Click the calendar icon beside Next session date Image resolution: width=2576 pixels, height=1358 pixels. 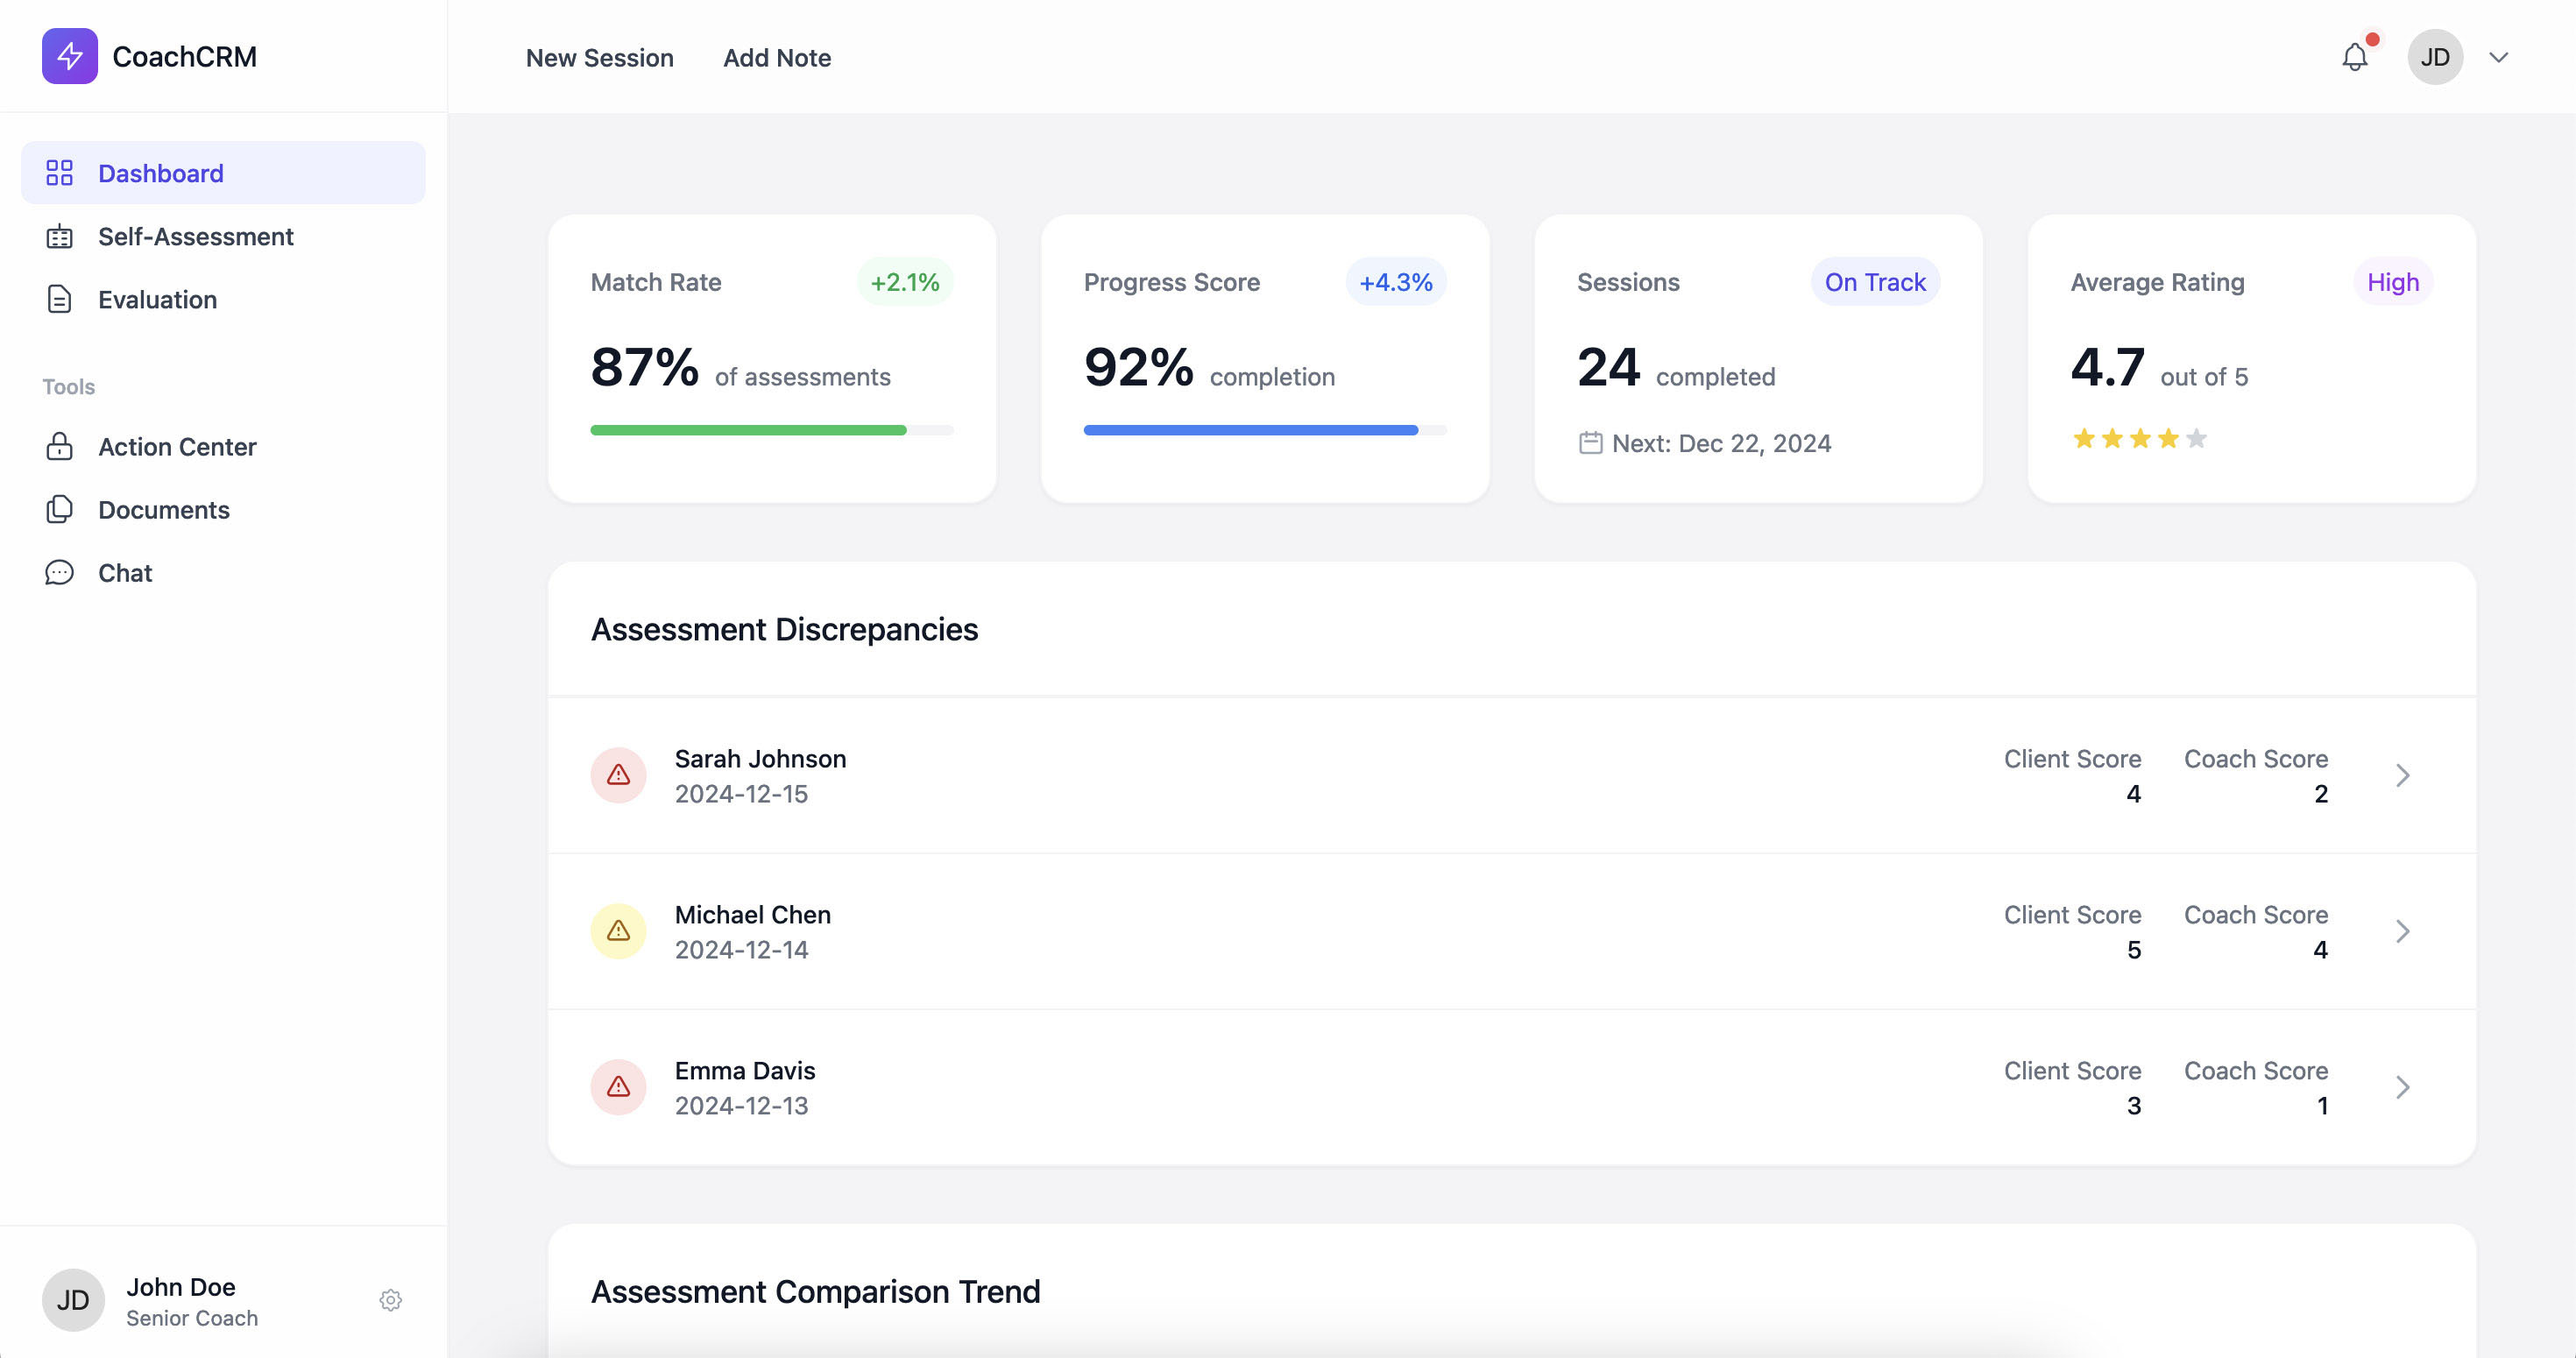(x=1590, y=443)
